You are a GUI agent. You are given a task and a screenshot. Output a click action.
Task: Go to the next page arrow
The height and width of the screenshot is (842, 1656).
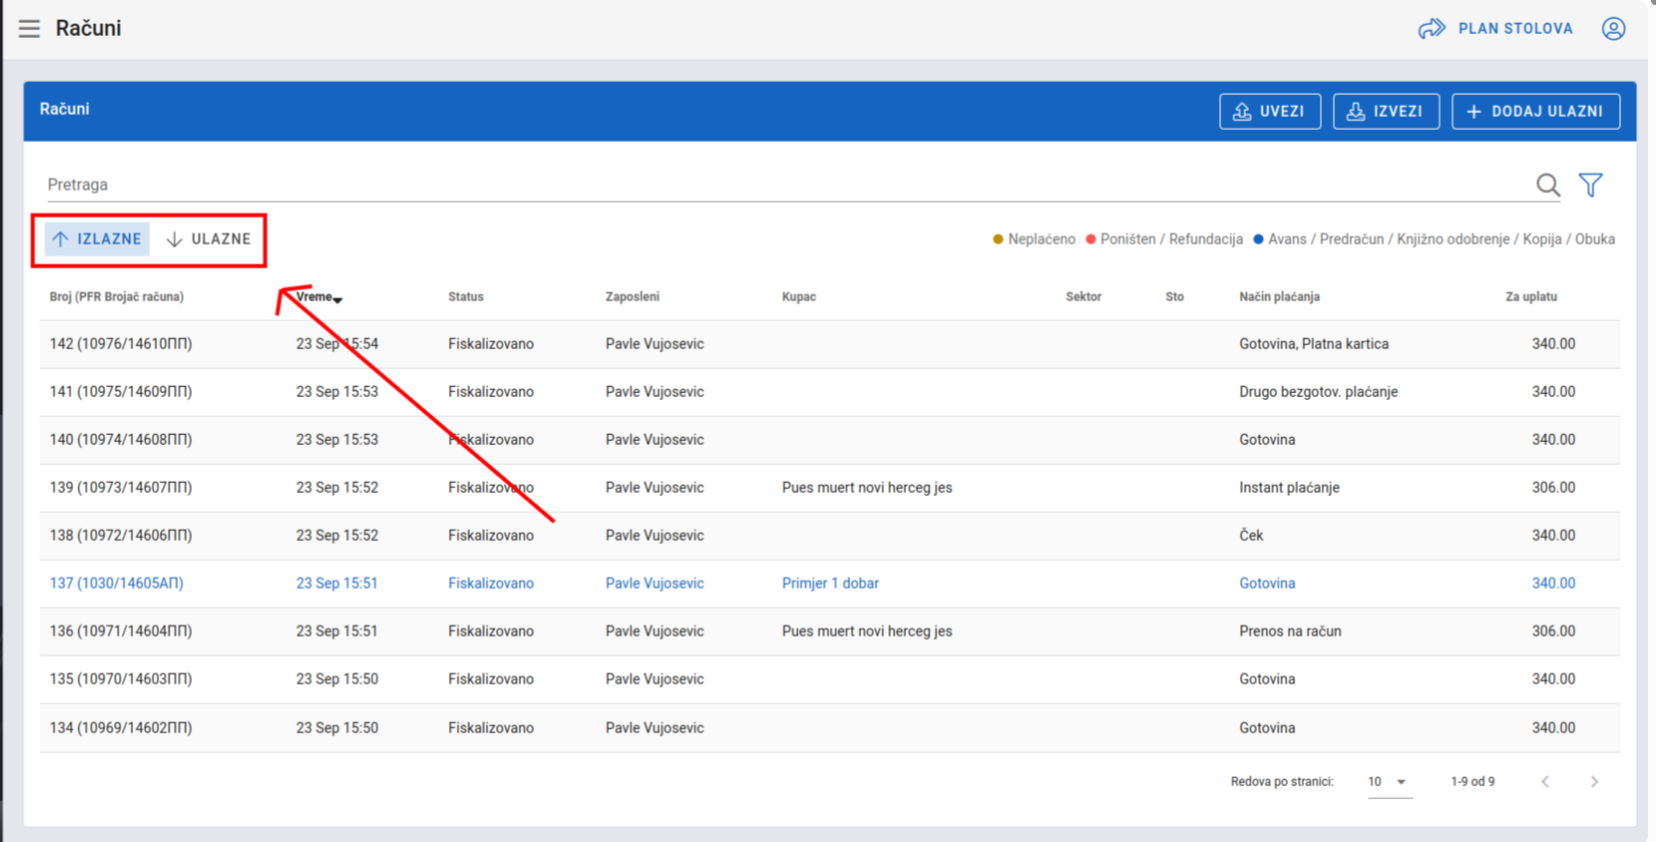click(1594, 782)
